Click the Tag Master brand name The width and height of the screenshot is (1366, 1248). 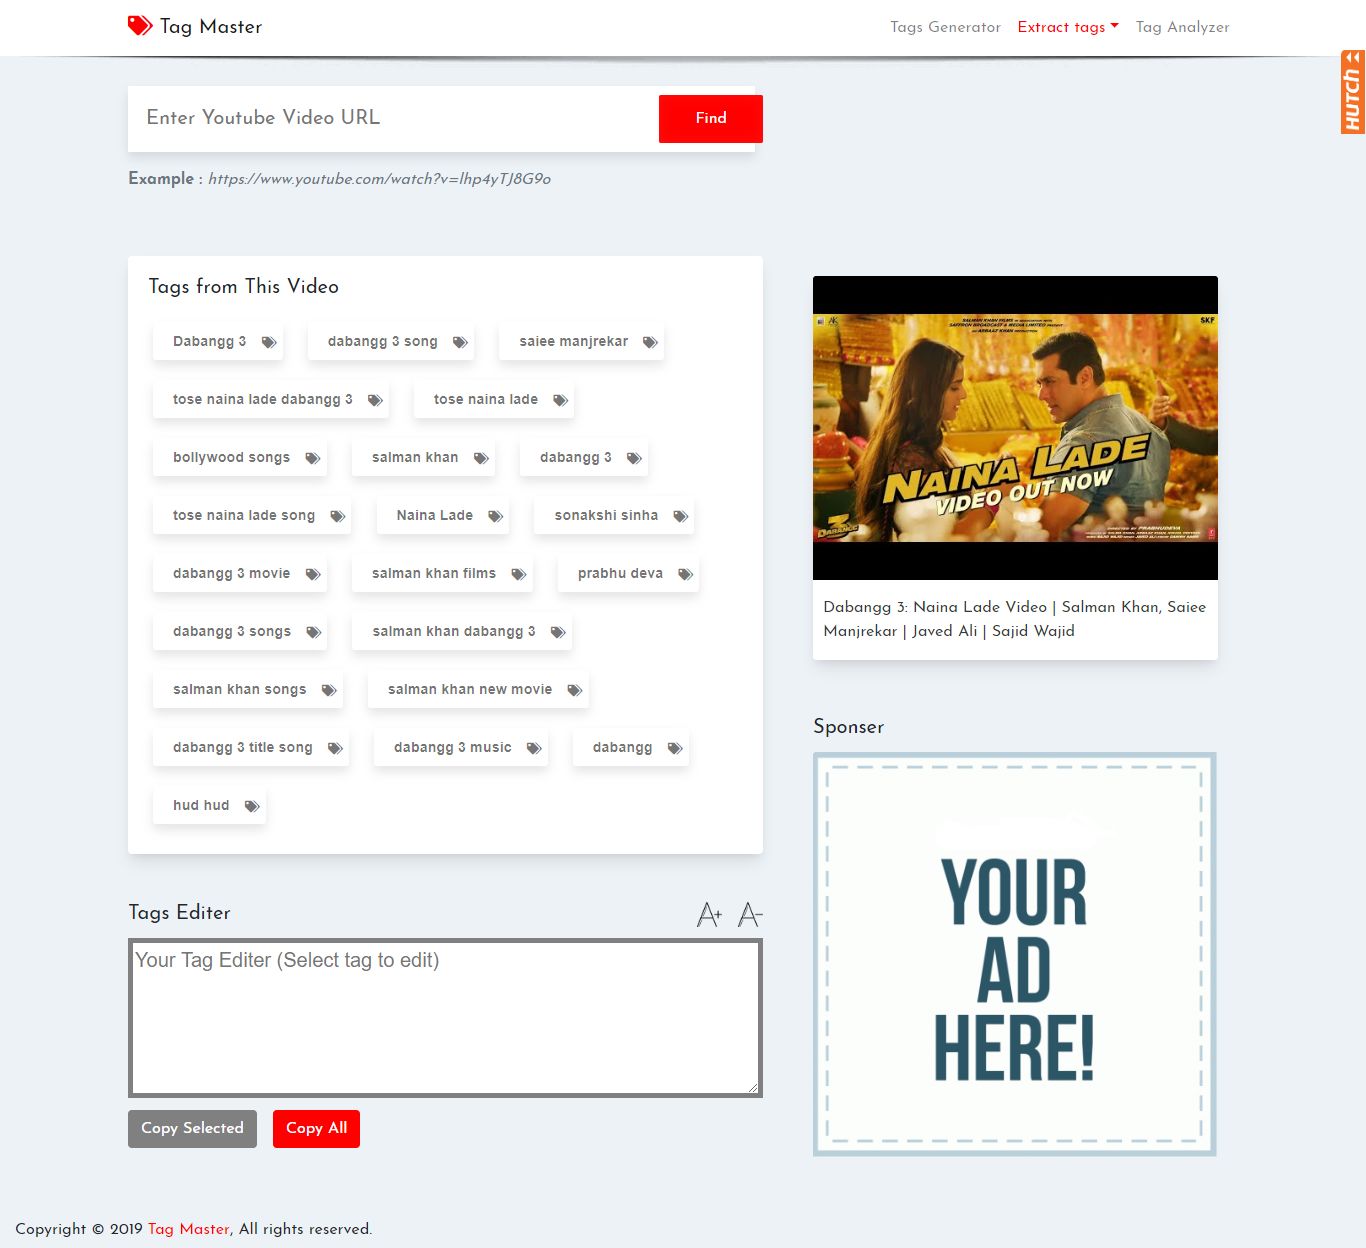coord(211,27)
